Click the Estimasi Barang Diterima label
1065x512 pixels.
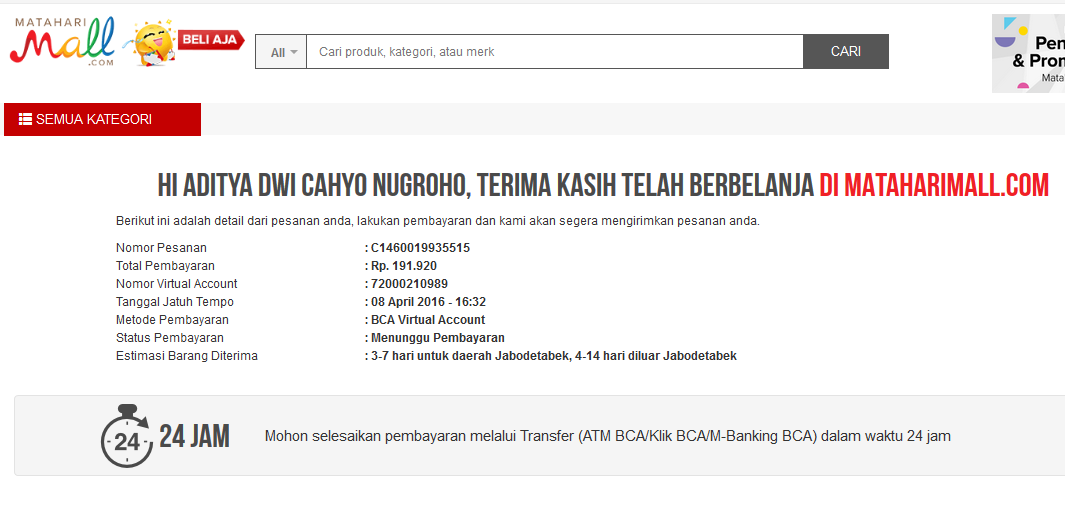coord(187,356)
